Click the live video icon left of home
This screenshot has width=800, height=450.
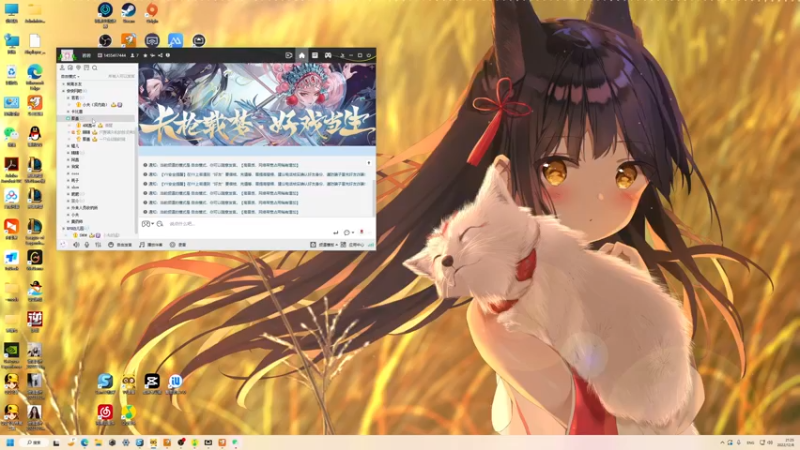(x=288, y=55)
